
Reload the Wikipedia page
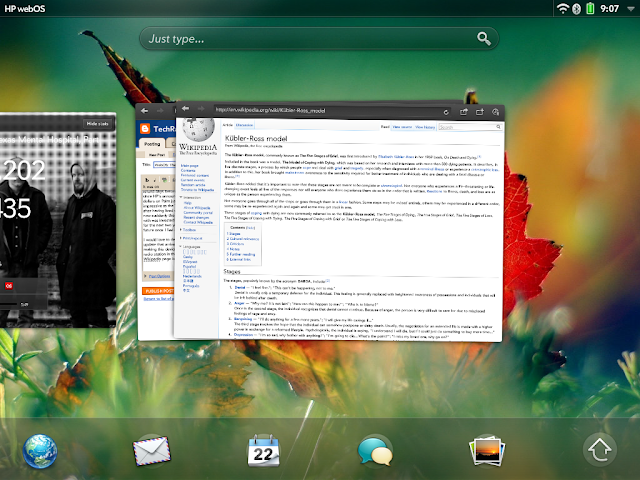click(446, 112)
